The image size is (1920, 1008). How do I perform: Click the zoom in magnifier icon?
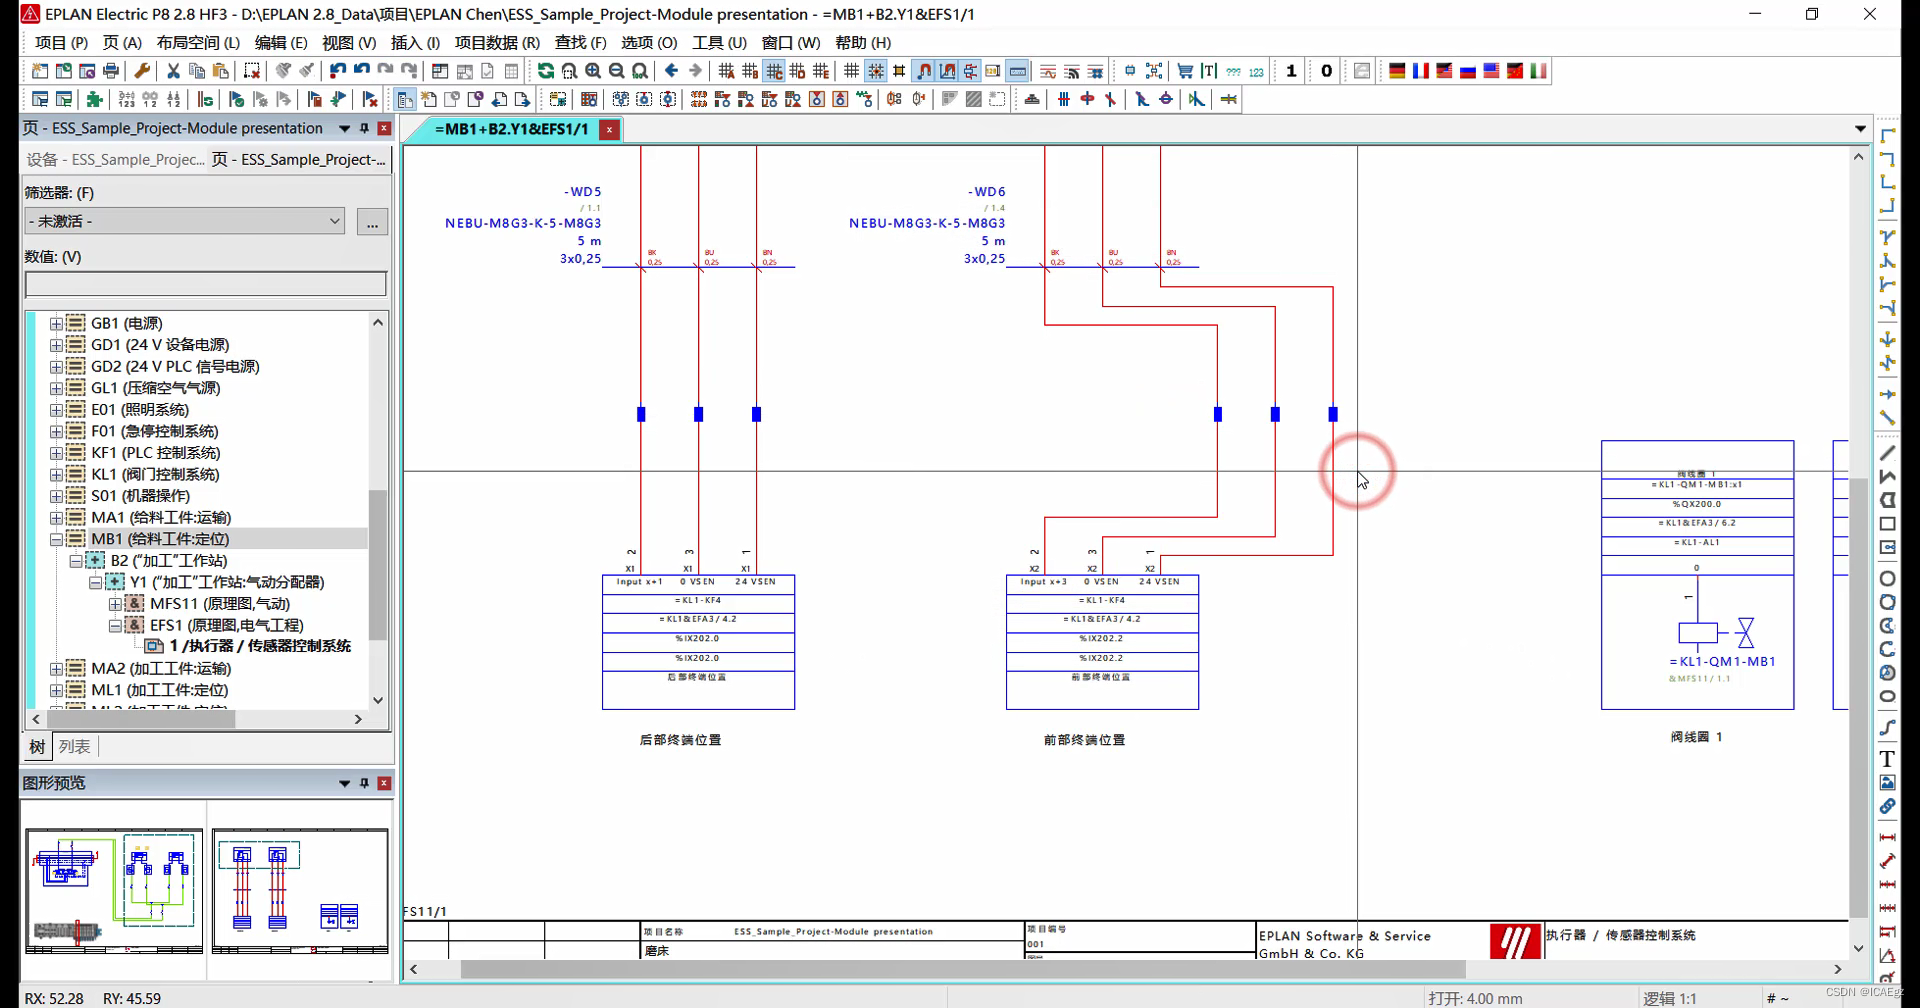tap(593, 71)
